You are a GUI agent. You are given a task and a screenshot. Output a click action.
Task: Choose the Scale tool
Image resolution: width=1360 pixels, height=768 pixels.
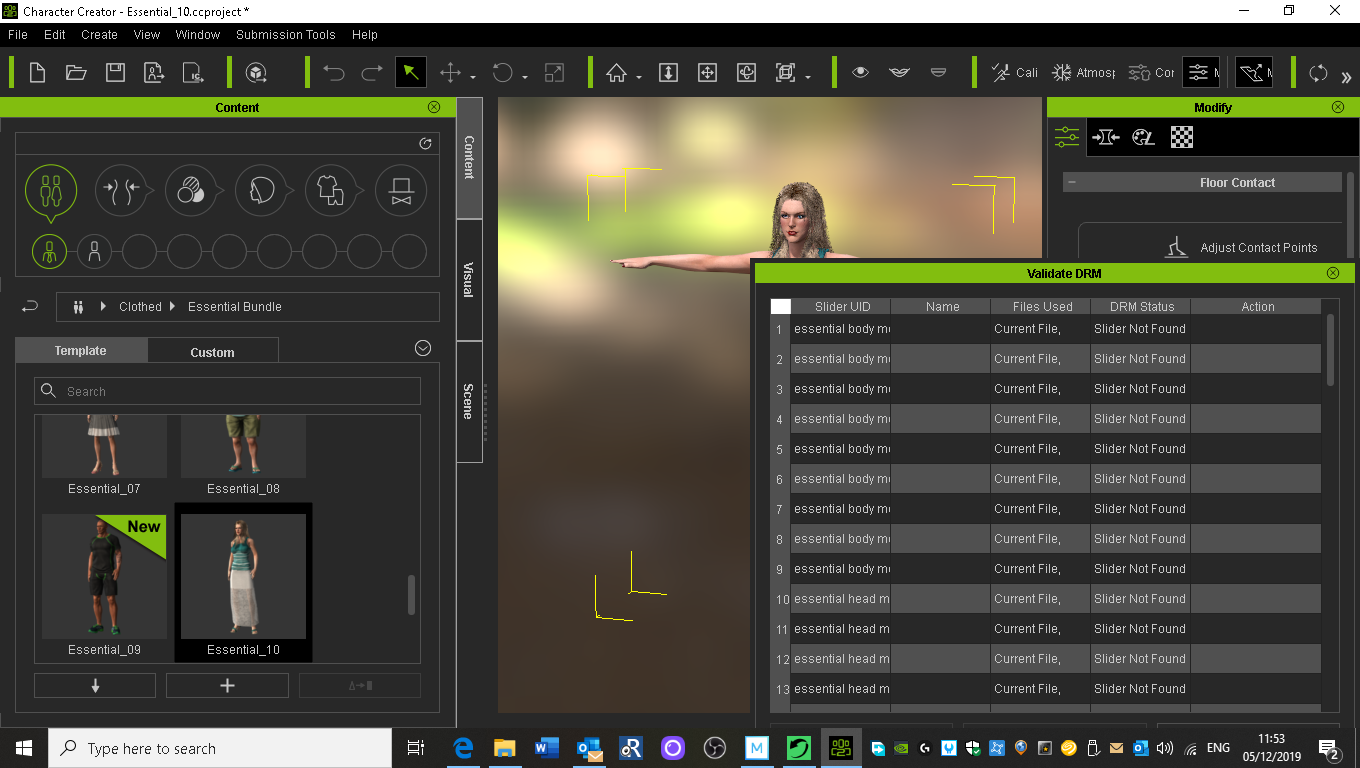554,73
